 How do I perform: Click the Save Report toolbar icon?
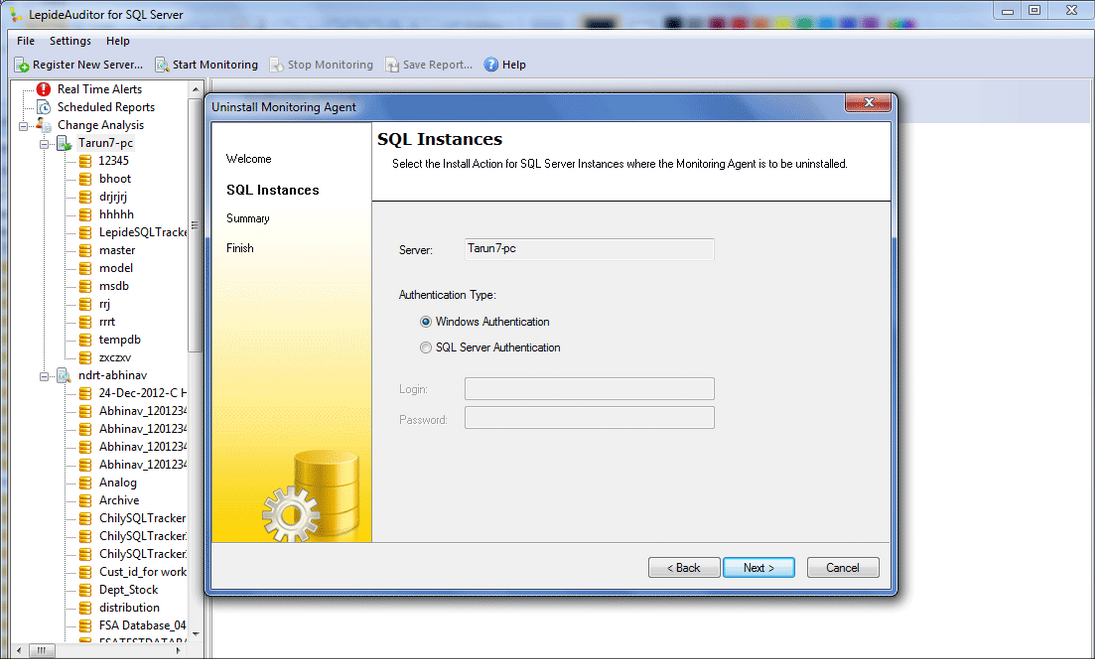click(392, 65)
